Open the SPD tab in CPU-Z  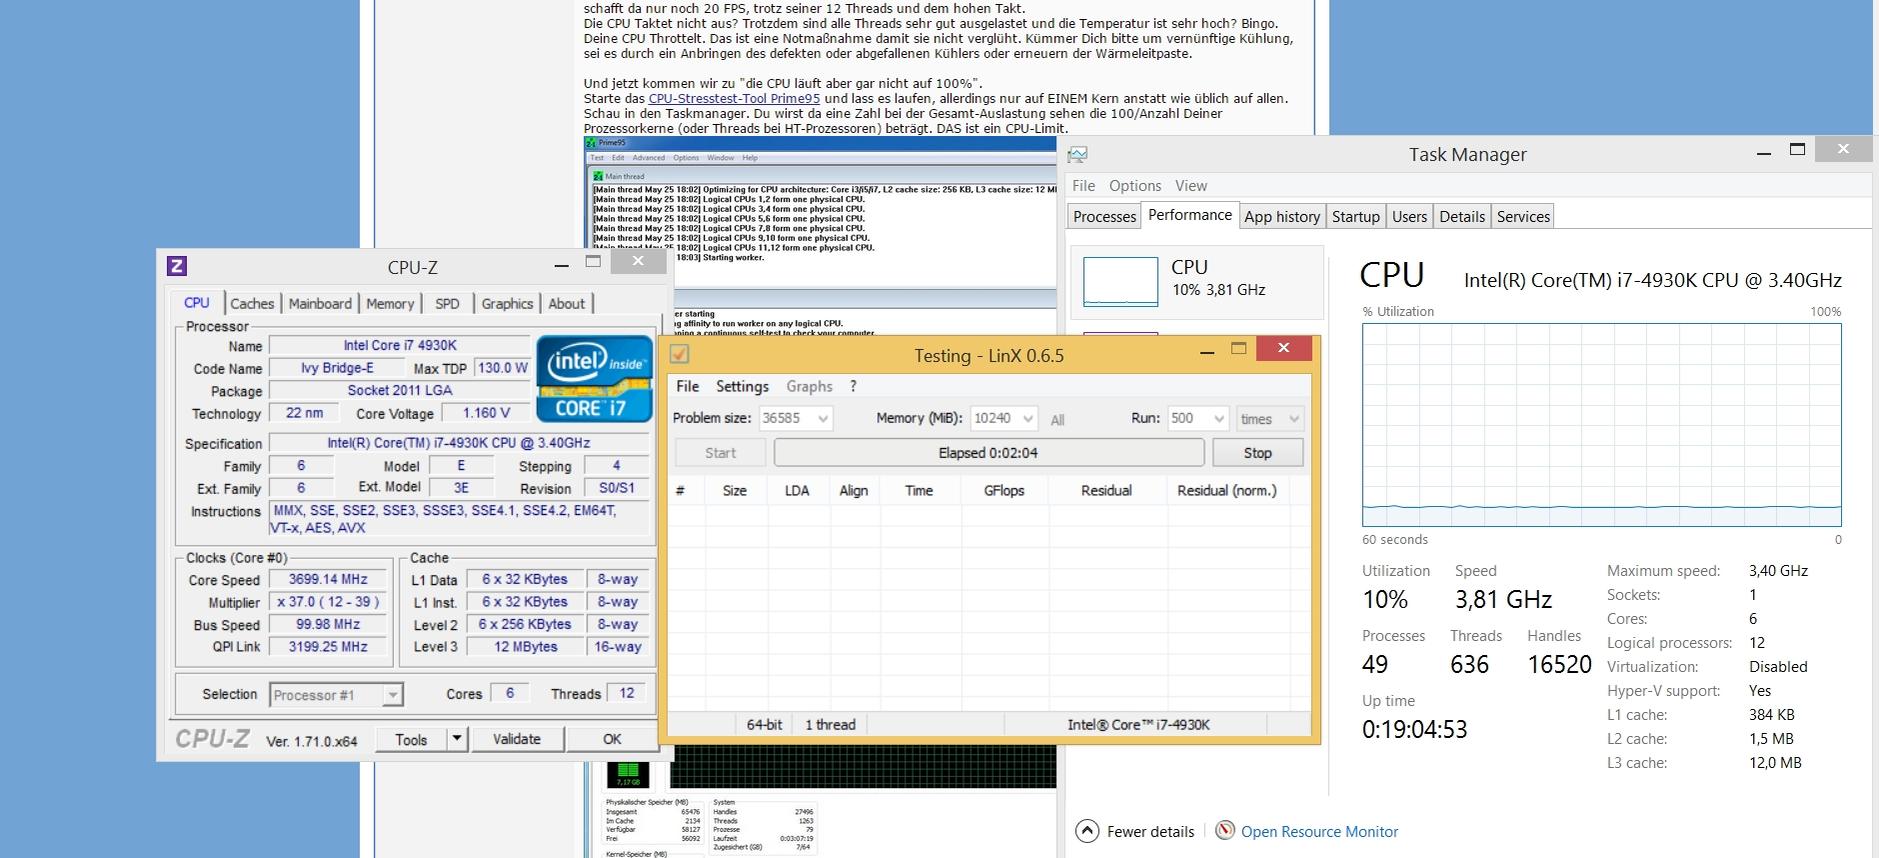point(447,304)
